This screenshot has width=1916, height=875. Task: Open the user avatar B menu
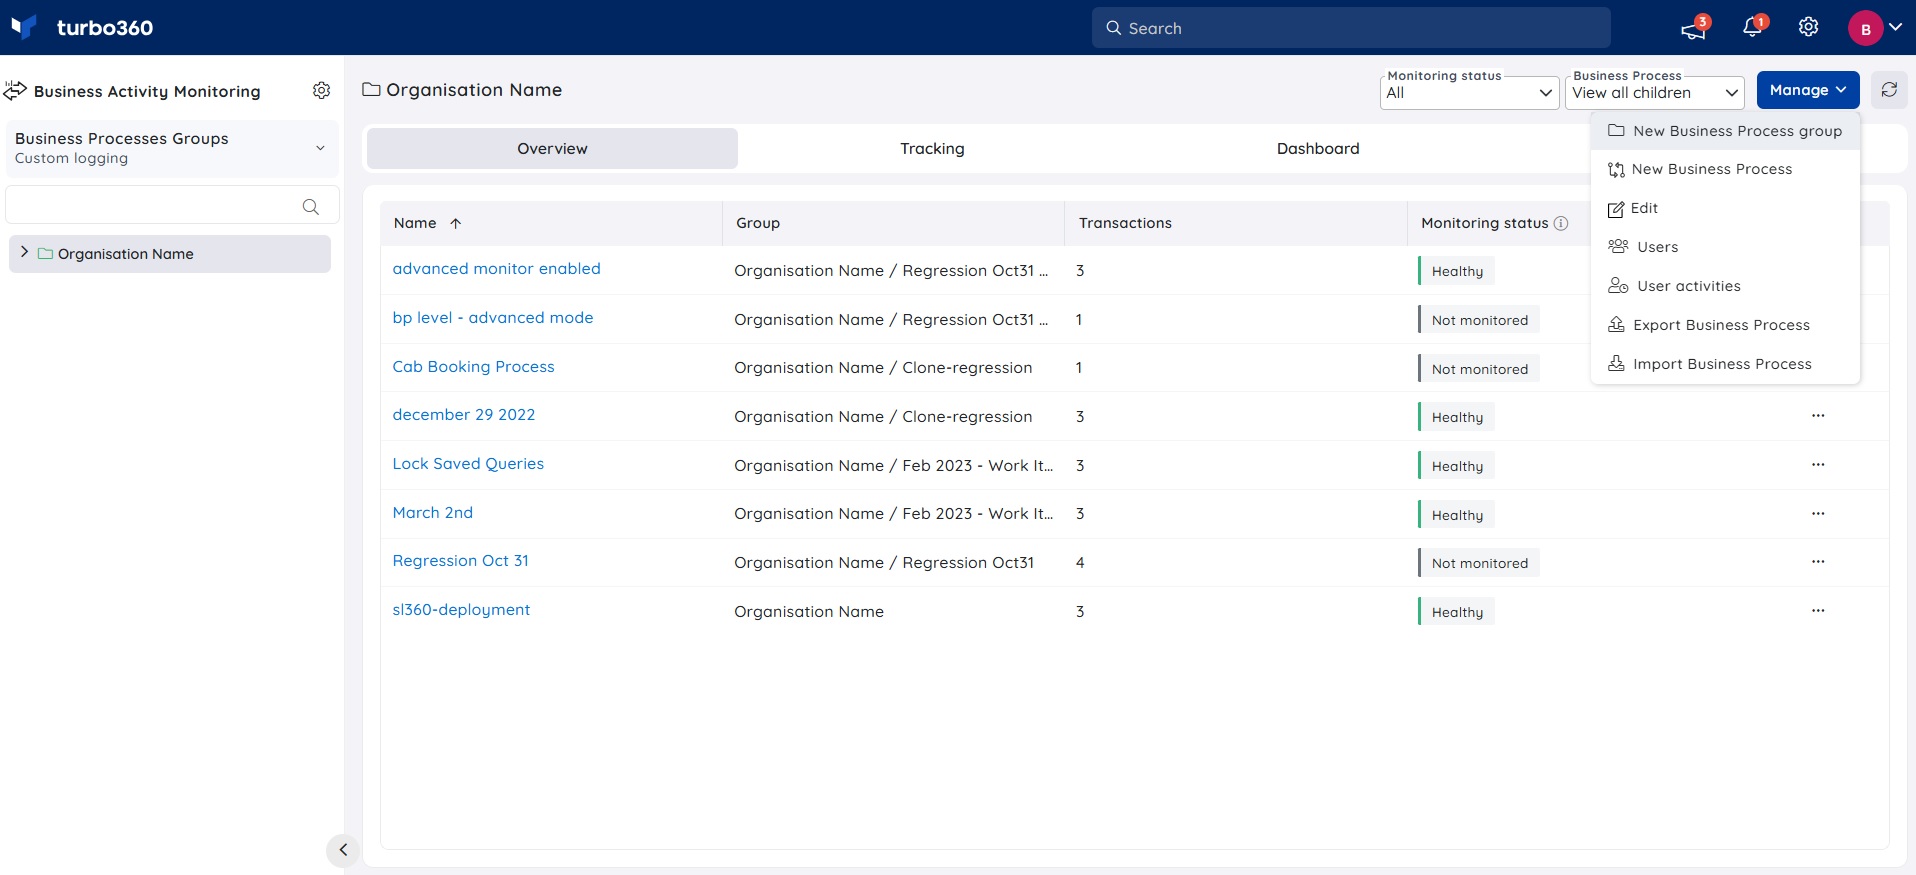point(1865,28)
